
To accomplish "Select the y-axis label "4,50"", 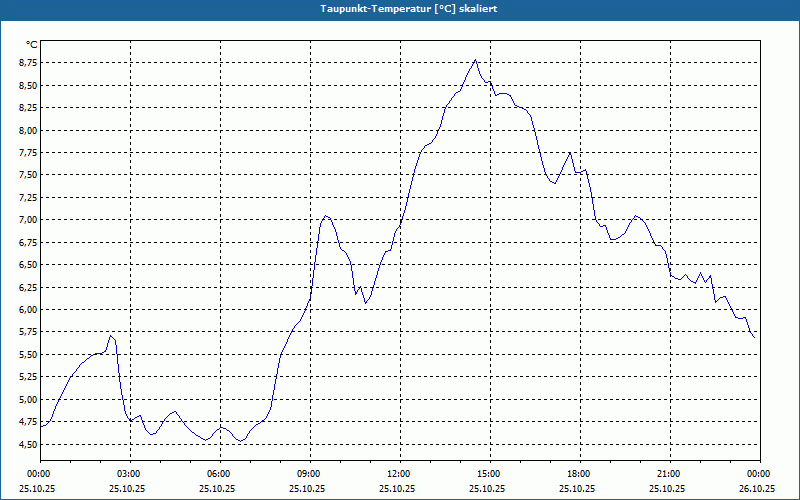I will pos(28,444).
